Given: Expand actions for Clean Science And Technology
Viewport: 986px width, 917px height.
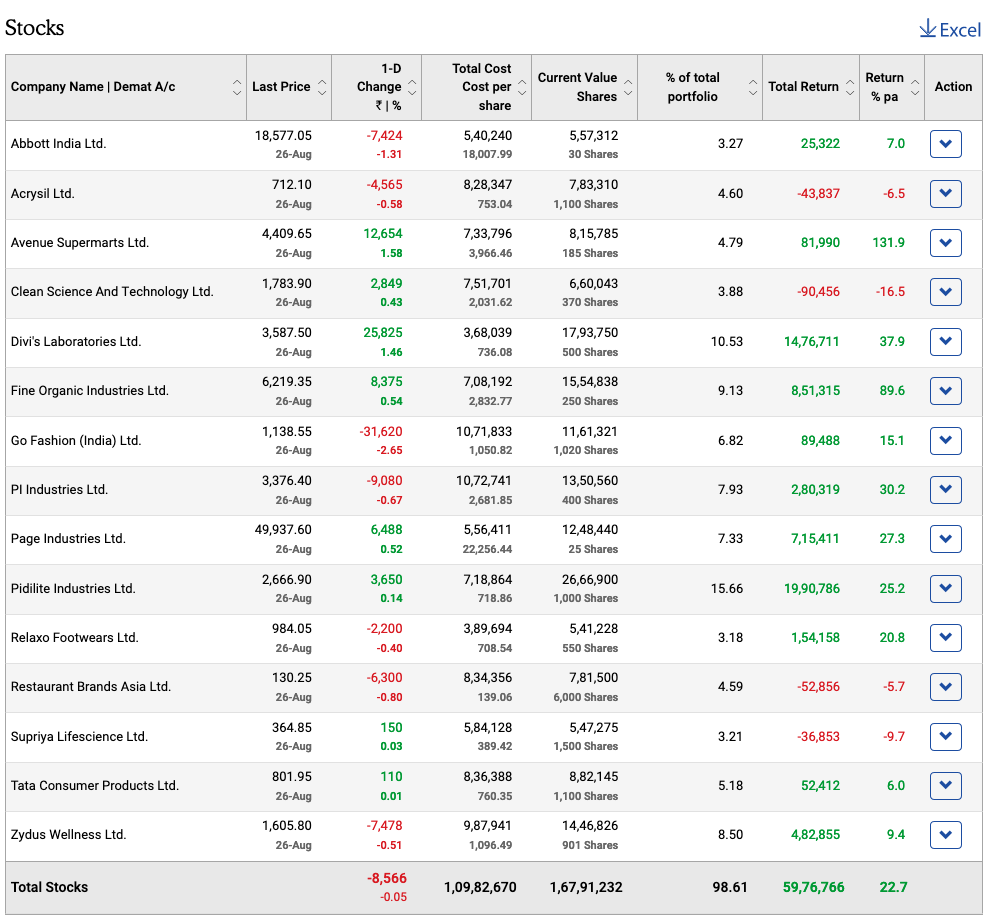Looking at the screenshot, I should 945,292.
